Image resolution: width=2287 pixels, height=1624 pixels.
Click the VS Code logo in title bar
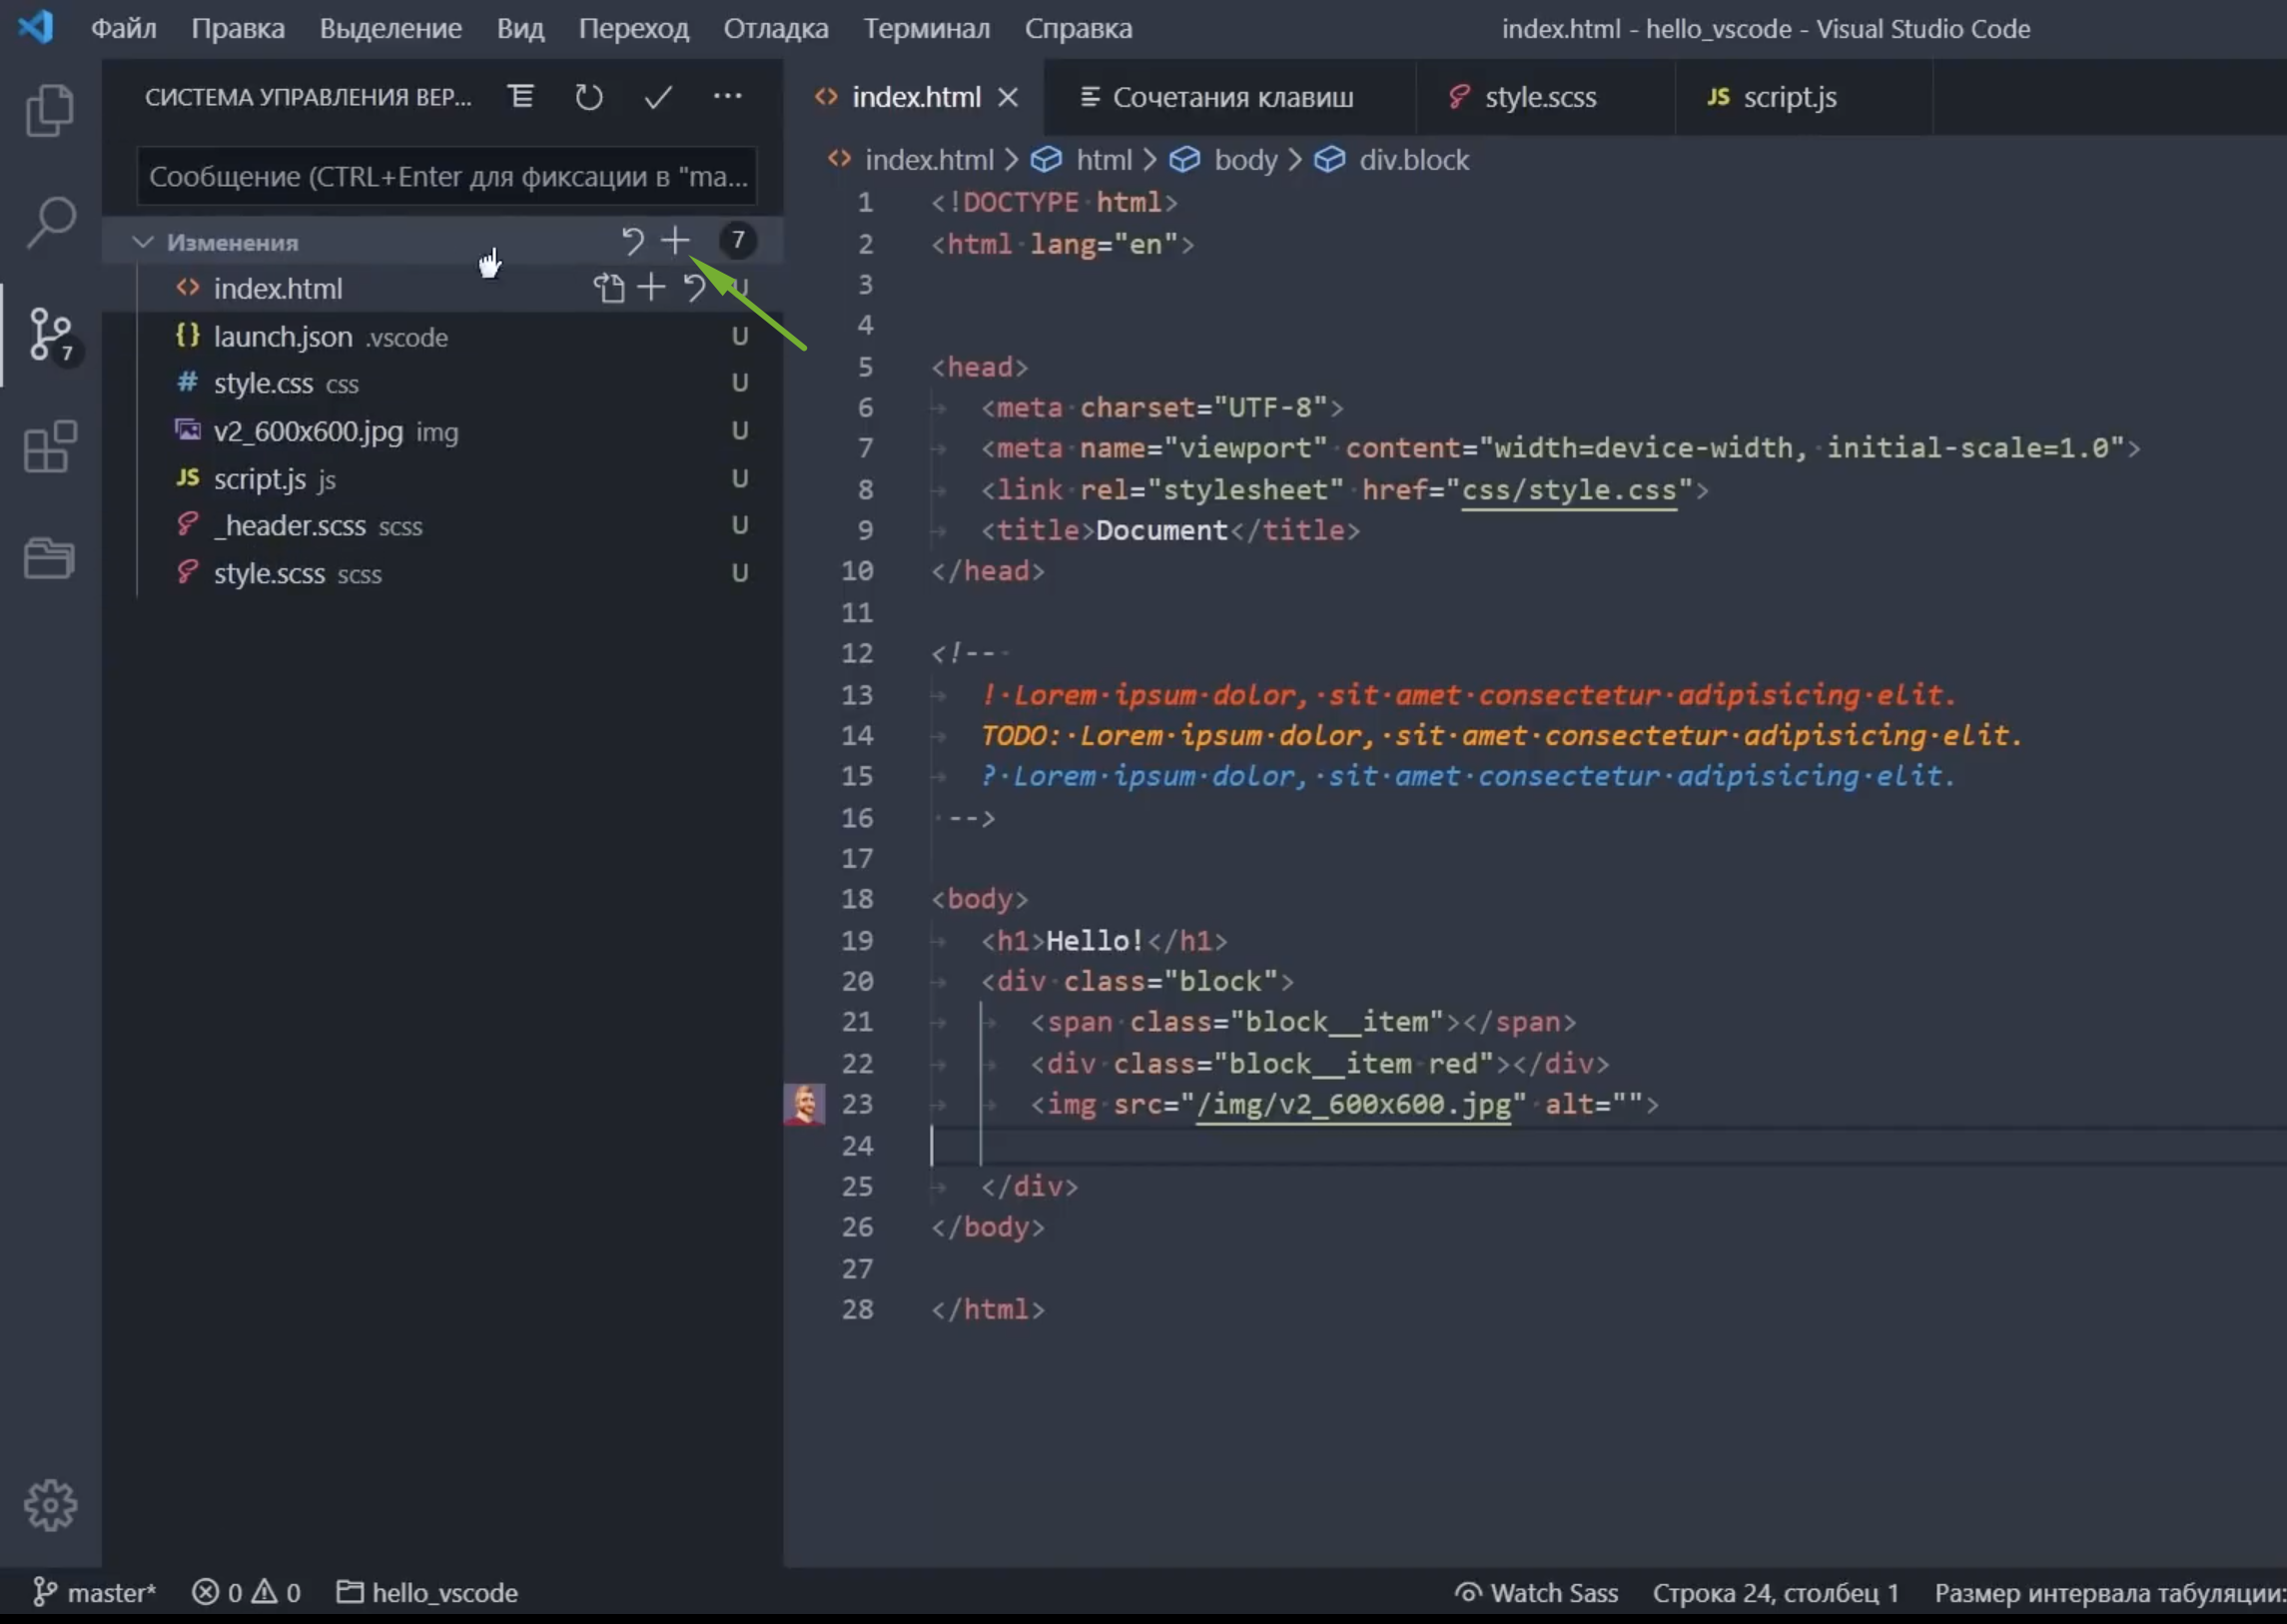click(x=35, y=27)
